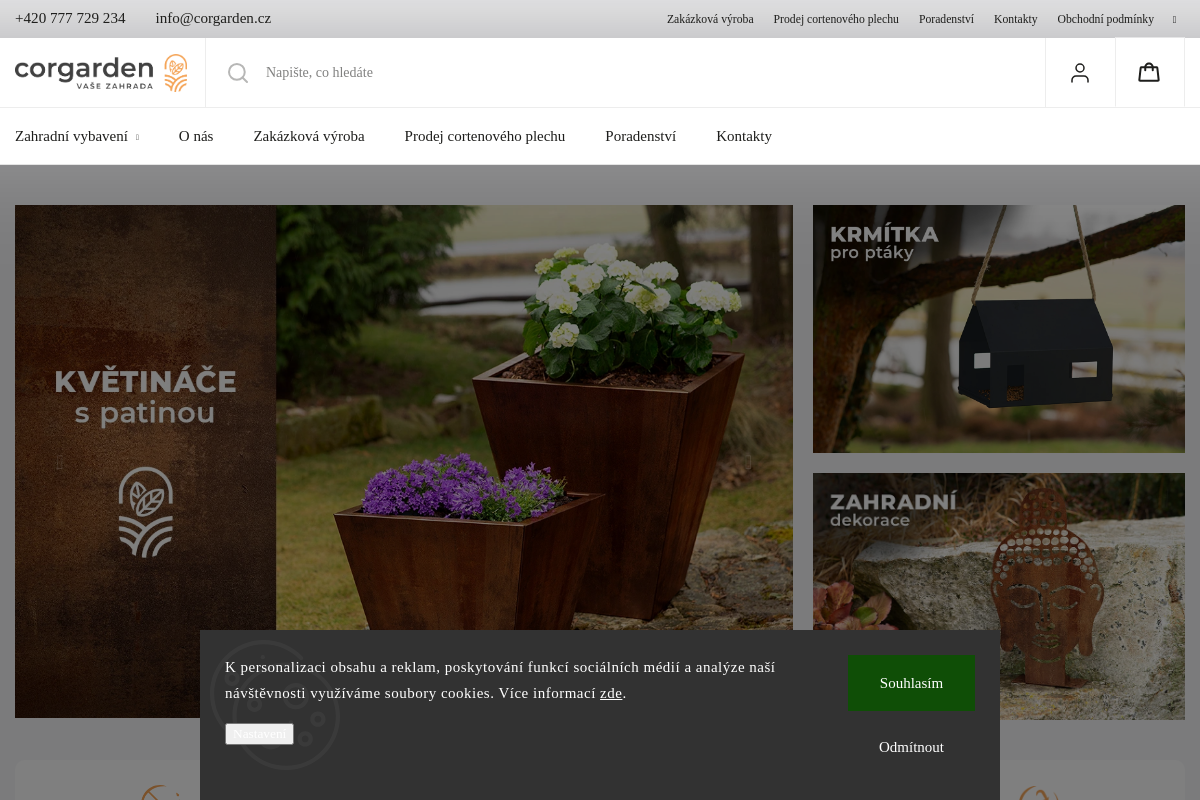1200x800 pixels.
Task: Decline cookies with Odmítnout
Action: (911, 747)
